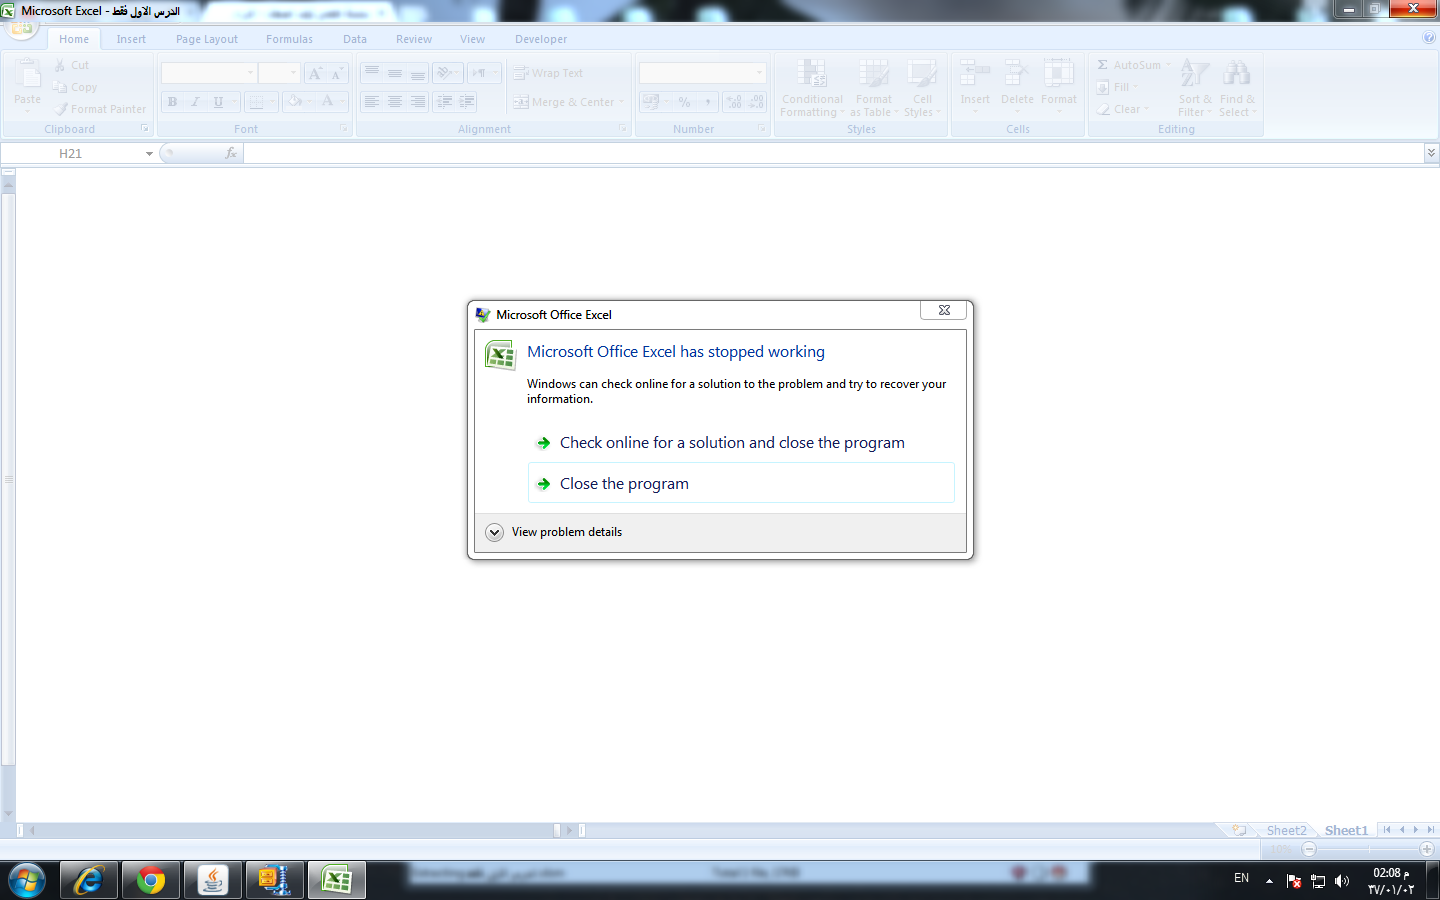Screen dimensions: 1440x900
Task: Open the number format dropdown
Action: click(x=760, y=73)
